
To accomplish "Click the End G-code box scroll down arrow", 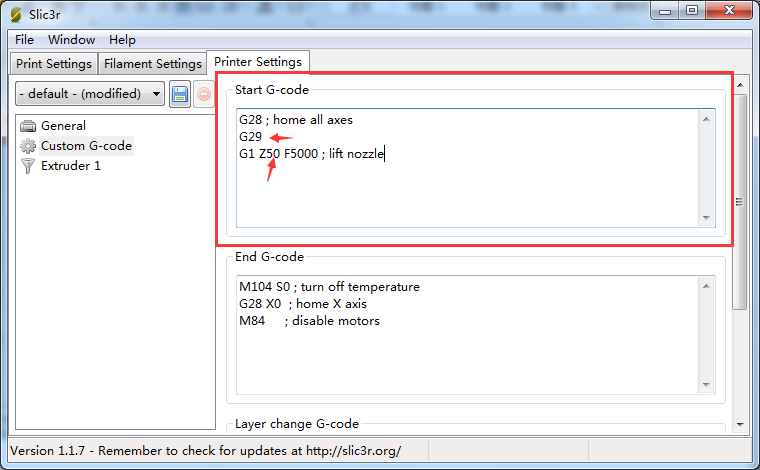I will [x=706, y=385].
